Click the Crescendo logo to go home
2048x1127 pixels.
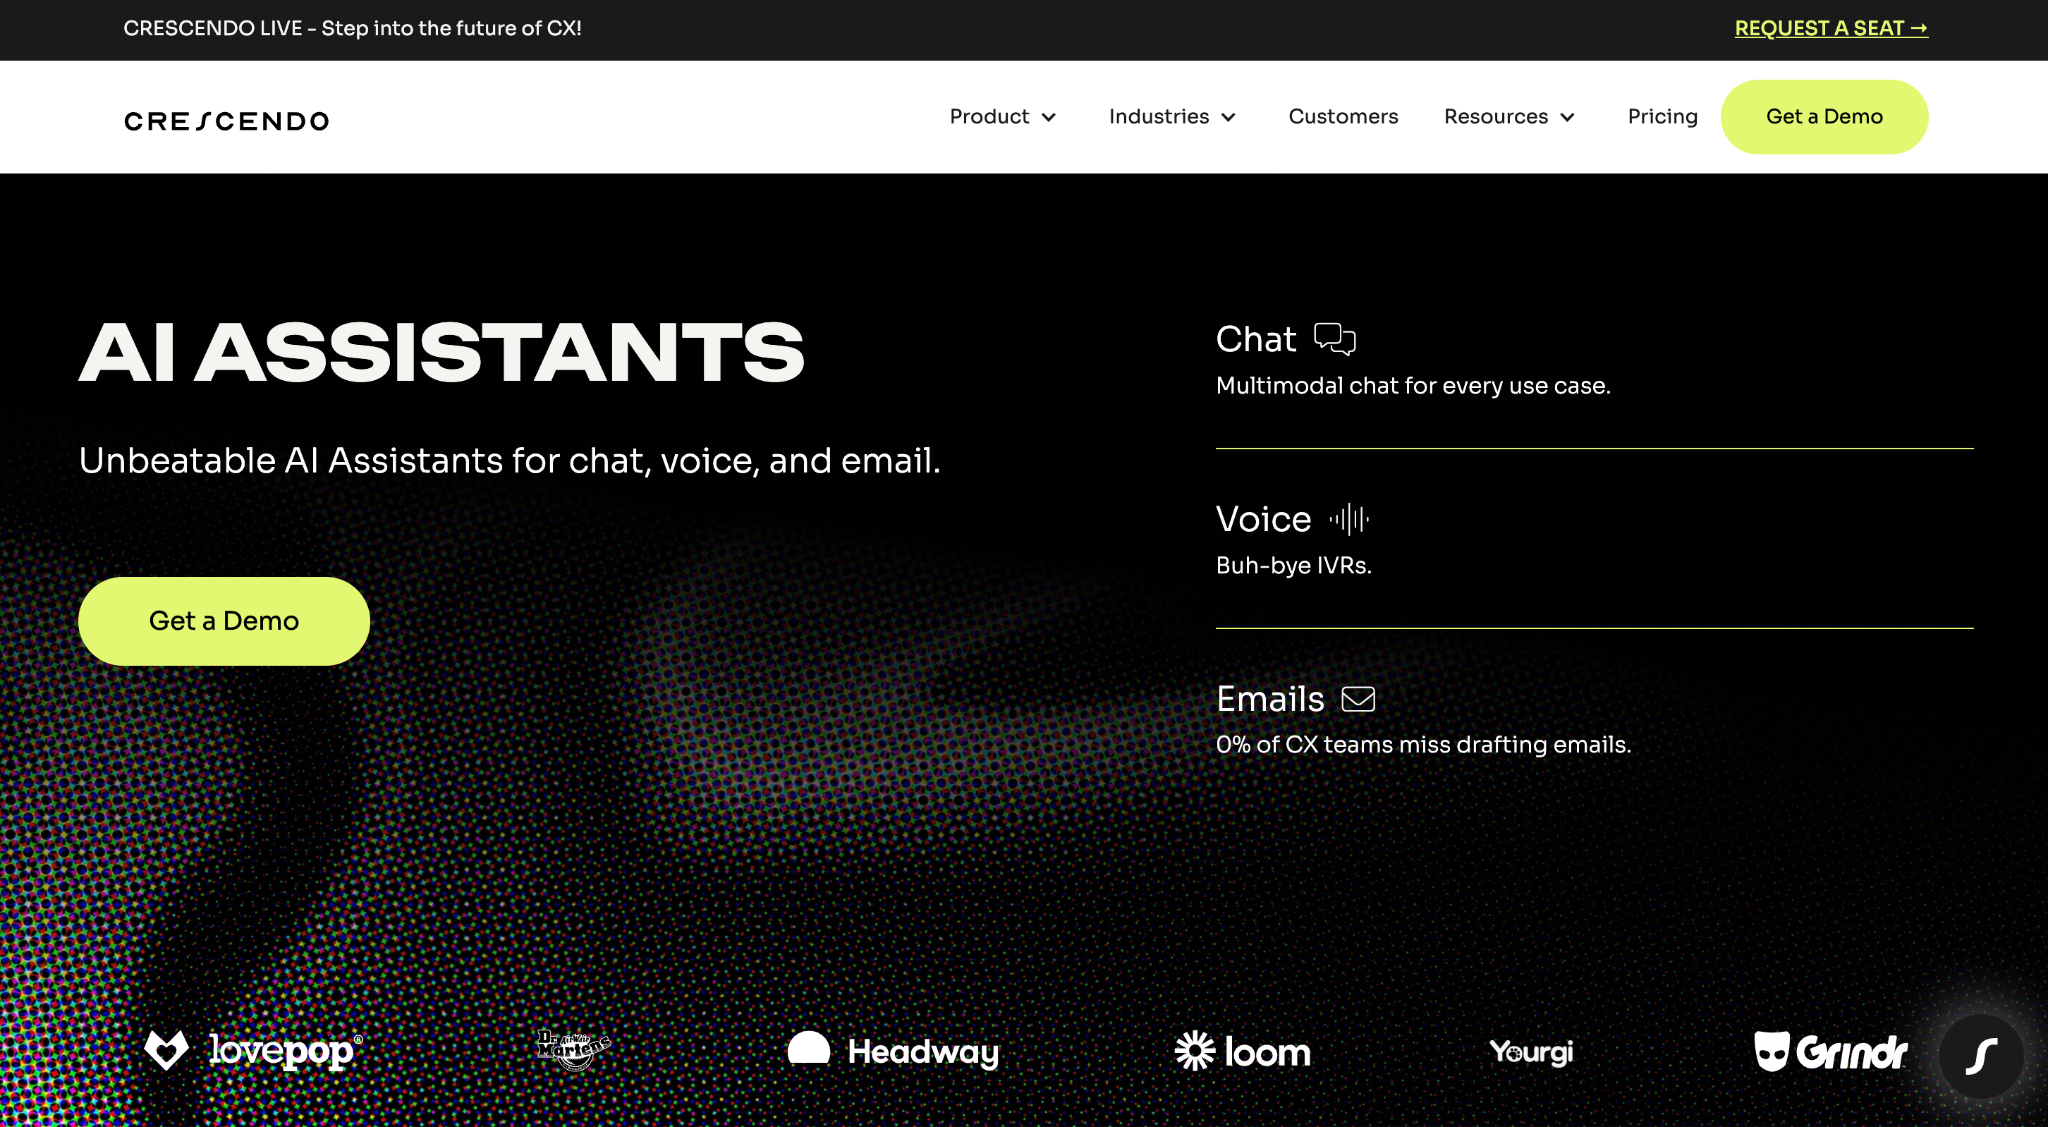(x=227, y=121)
